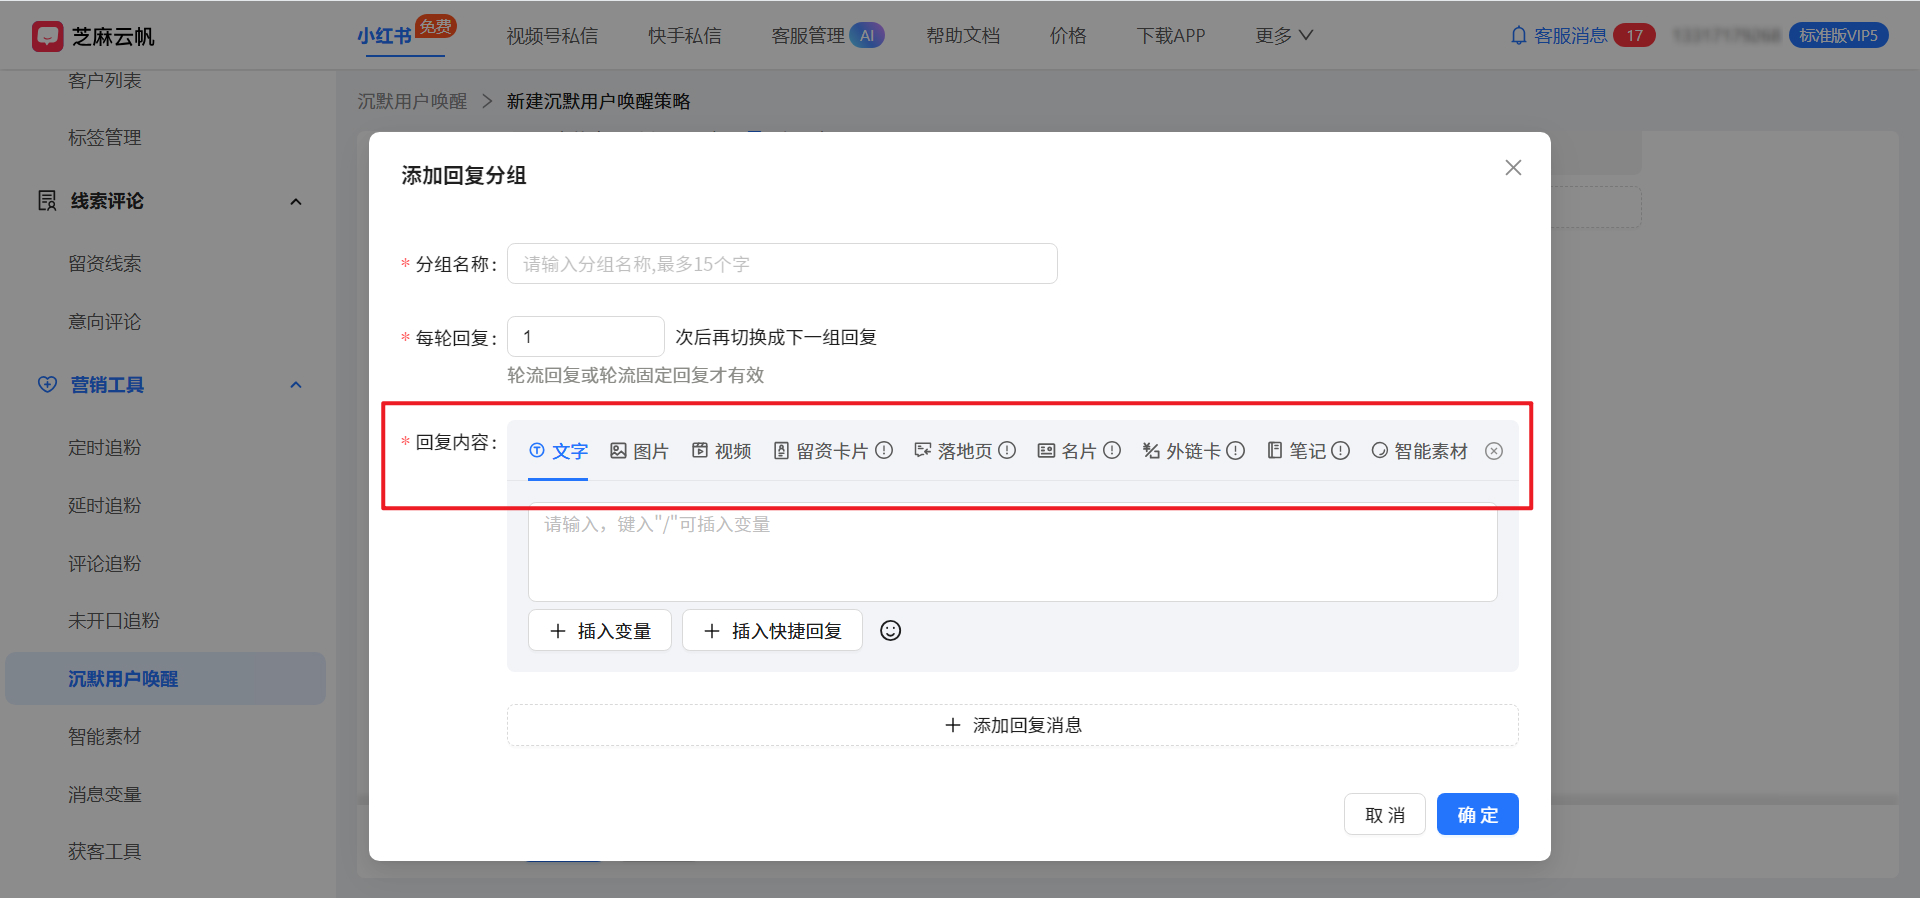Image resolution: width=1920 pixels, height=898 pixels.
Task: Switch to the 笔记 tab
Action: 1296,451
